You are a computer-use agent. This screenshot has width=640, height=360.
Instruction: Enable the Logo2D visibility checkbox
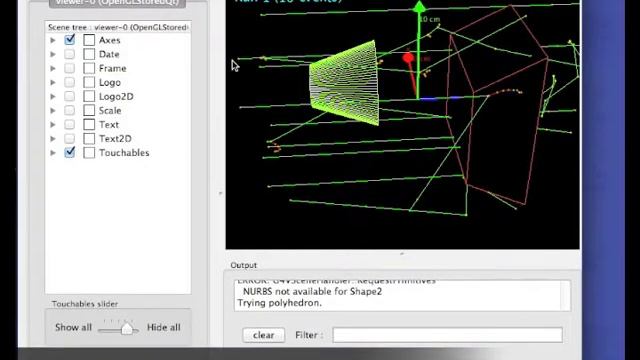click(70, 96)
